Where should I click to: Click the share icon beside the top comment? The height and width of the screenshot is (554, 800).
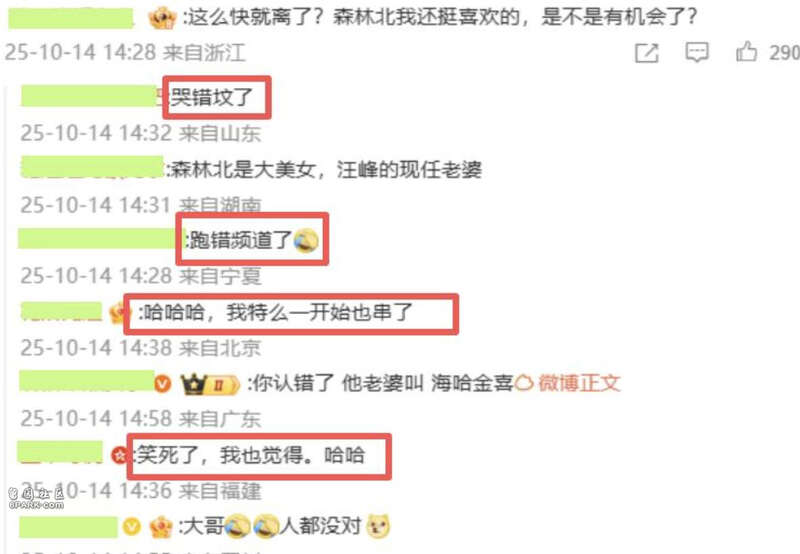[646, 53]
